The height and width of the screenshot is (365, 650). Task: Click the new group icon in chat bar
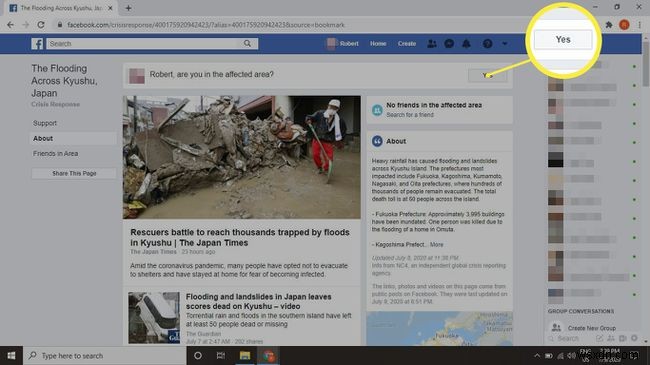[x=611, y=338]
